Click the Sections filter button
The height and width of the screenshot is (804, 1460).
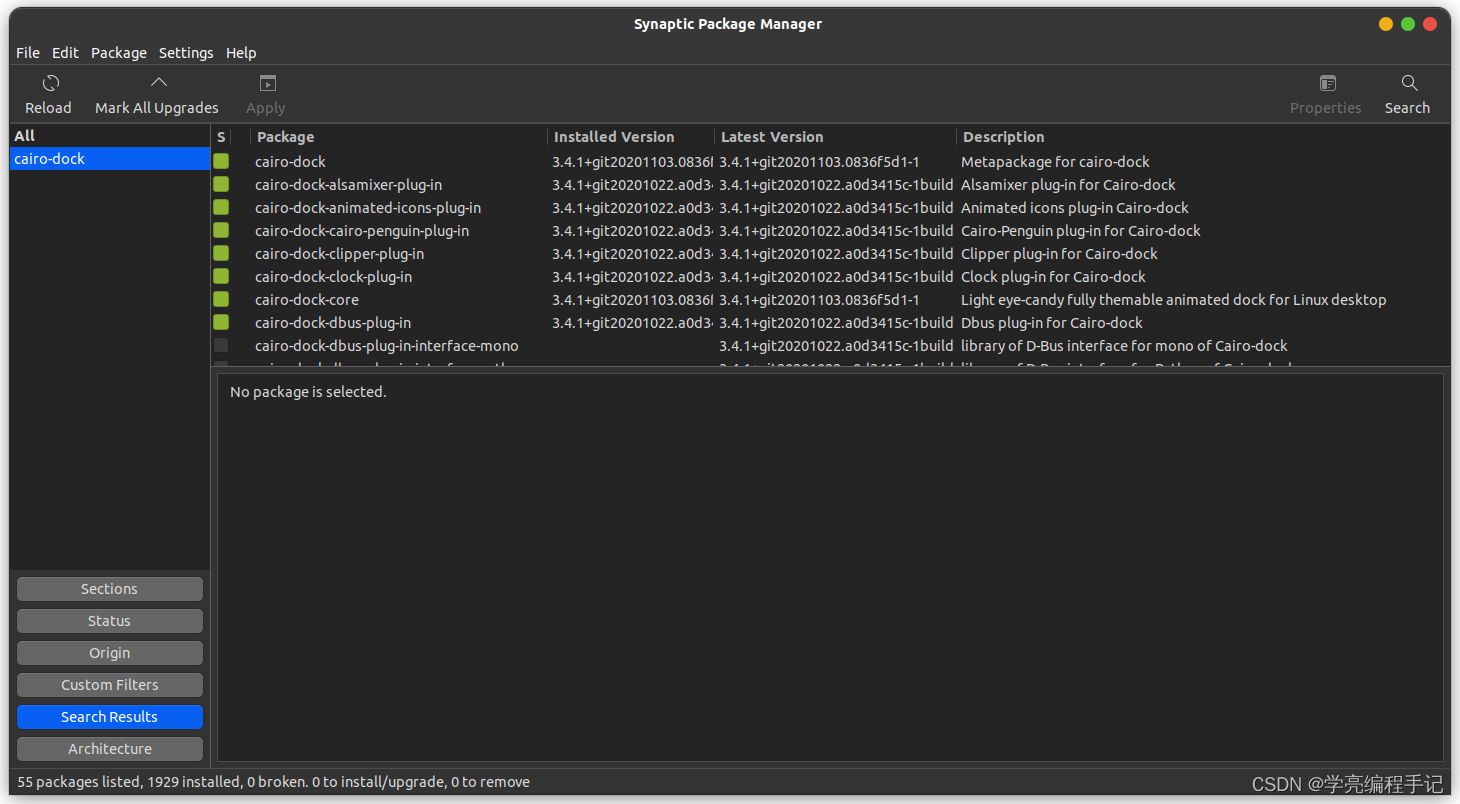110,589
